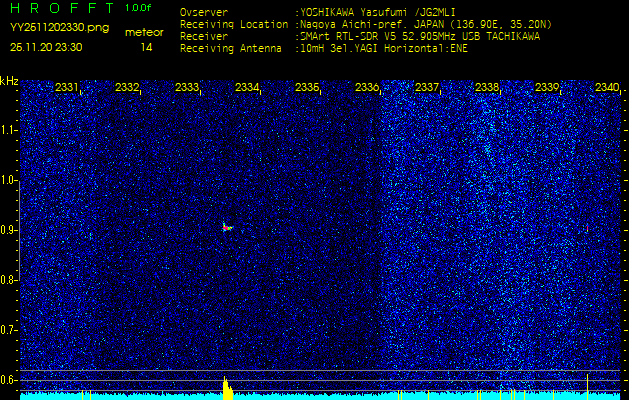Click the 1.1 kHz frequency label
This screenshot has width=629, height=400.
click(8, 130)
